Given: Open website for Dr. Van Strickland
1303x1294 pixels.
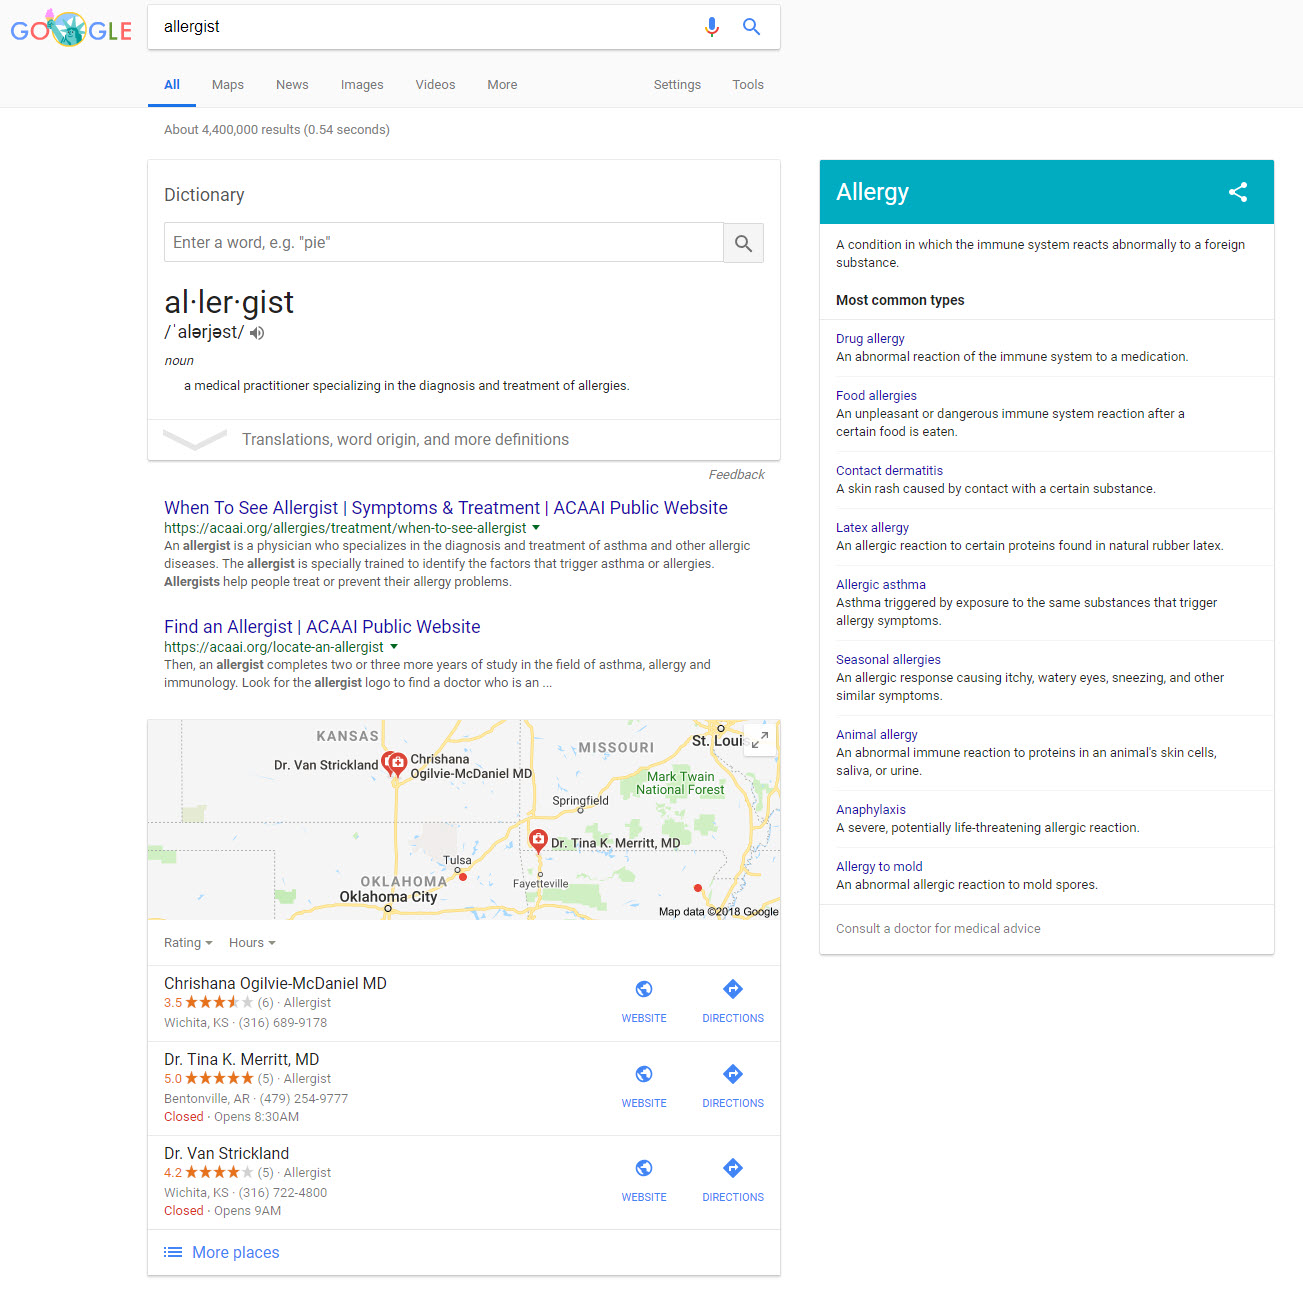Looking at the screenshot, I should tap(644, 1181).
